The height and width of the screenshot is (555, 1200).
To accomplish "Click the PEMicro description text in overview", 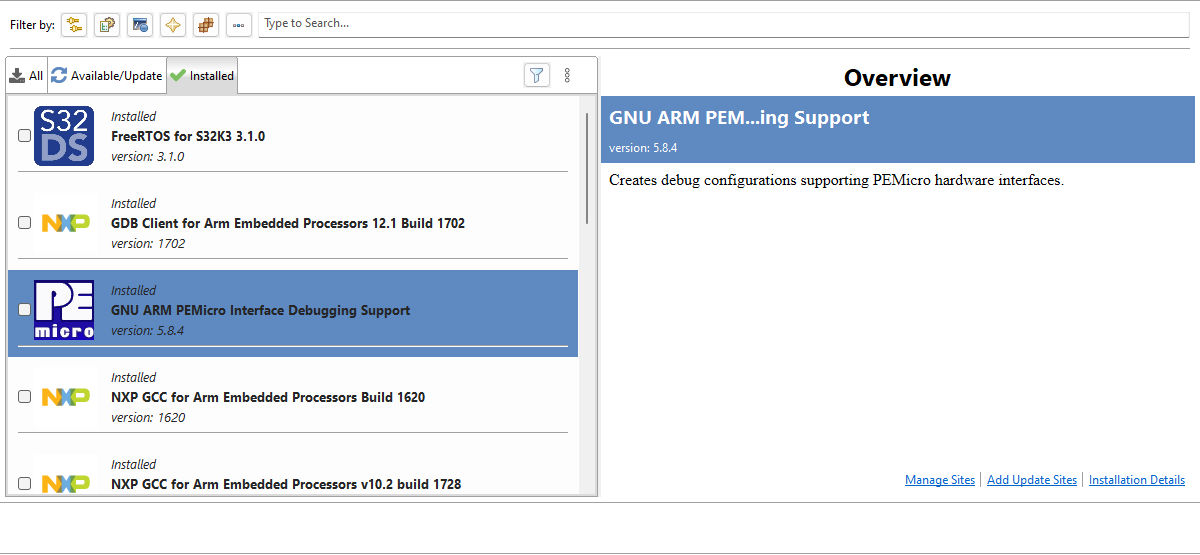I will [x=836, y=181].
